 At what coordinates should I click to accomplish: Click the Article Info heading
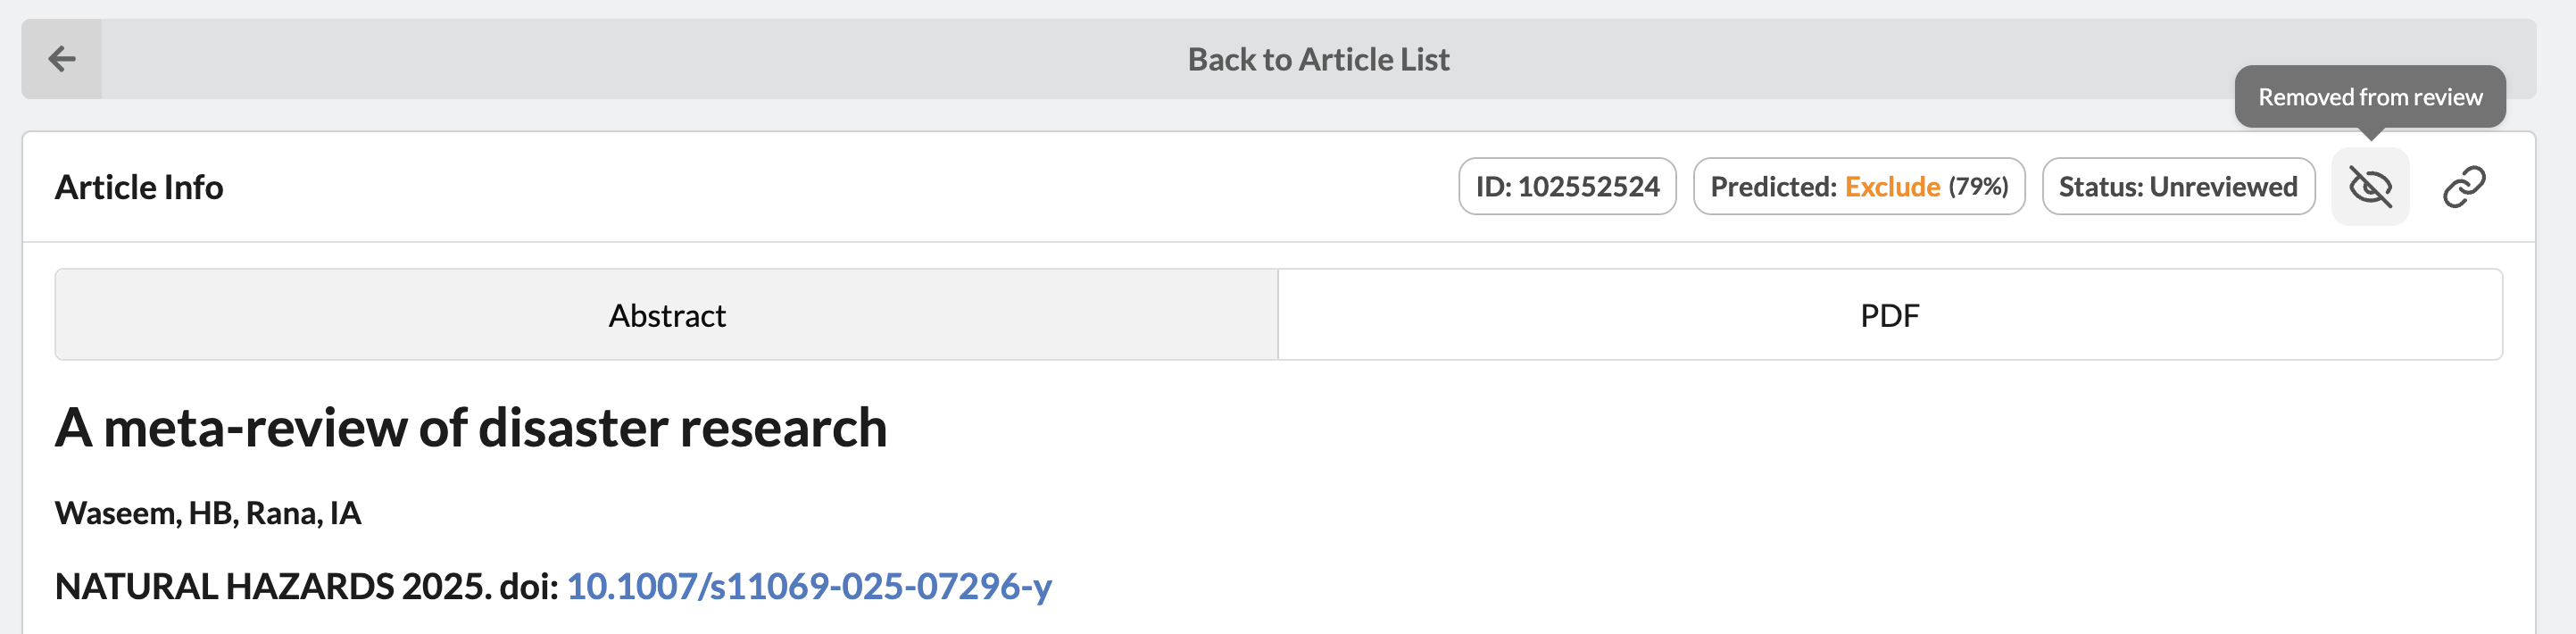[x=139, y=187]
